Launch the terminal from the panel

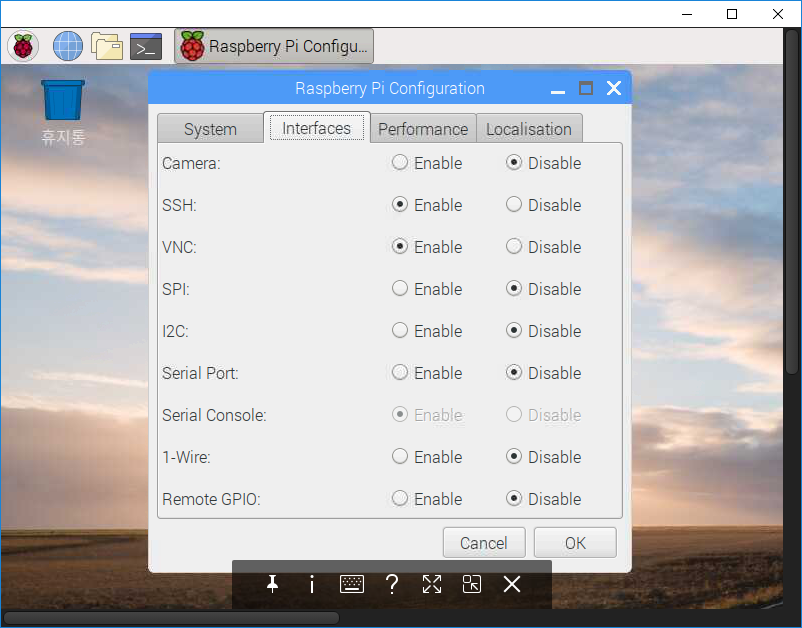146,47
